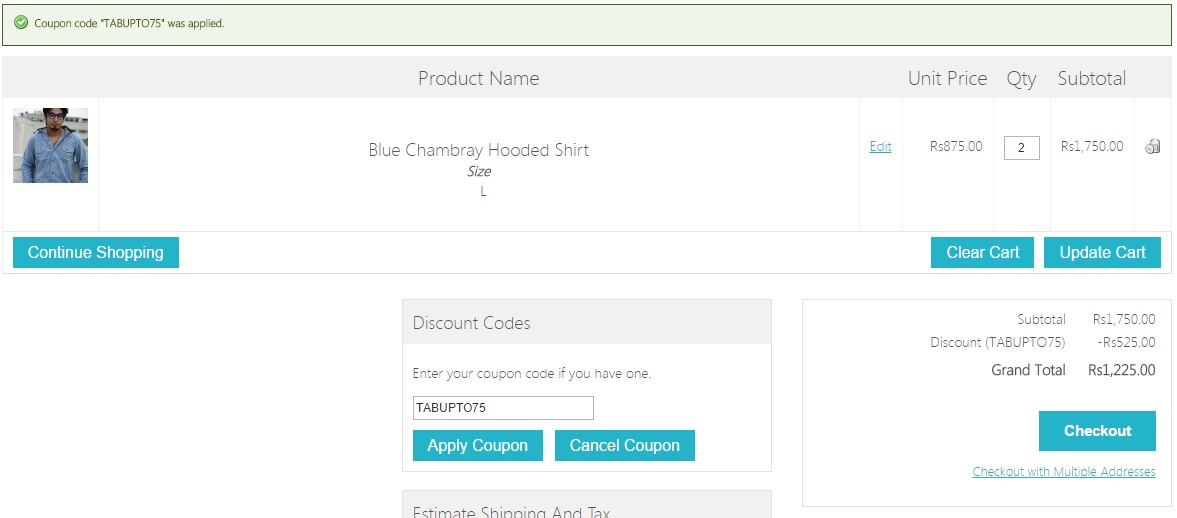
Task: Click into the coupon code field
Action: coord(503,408)
